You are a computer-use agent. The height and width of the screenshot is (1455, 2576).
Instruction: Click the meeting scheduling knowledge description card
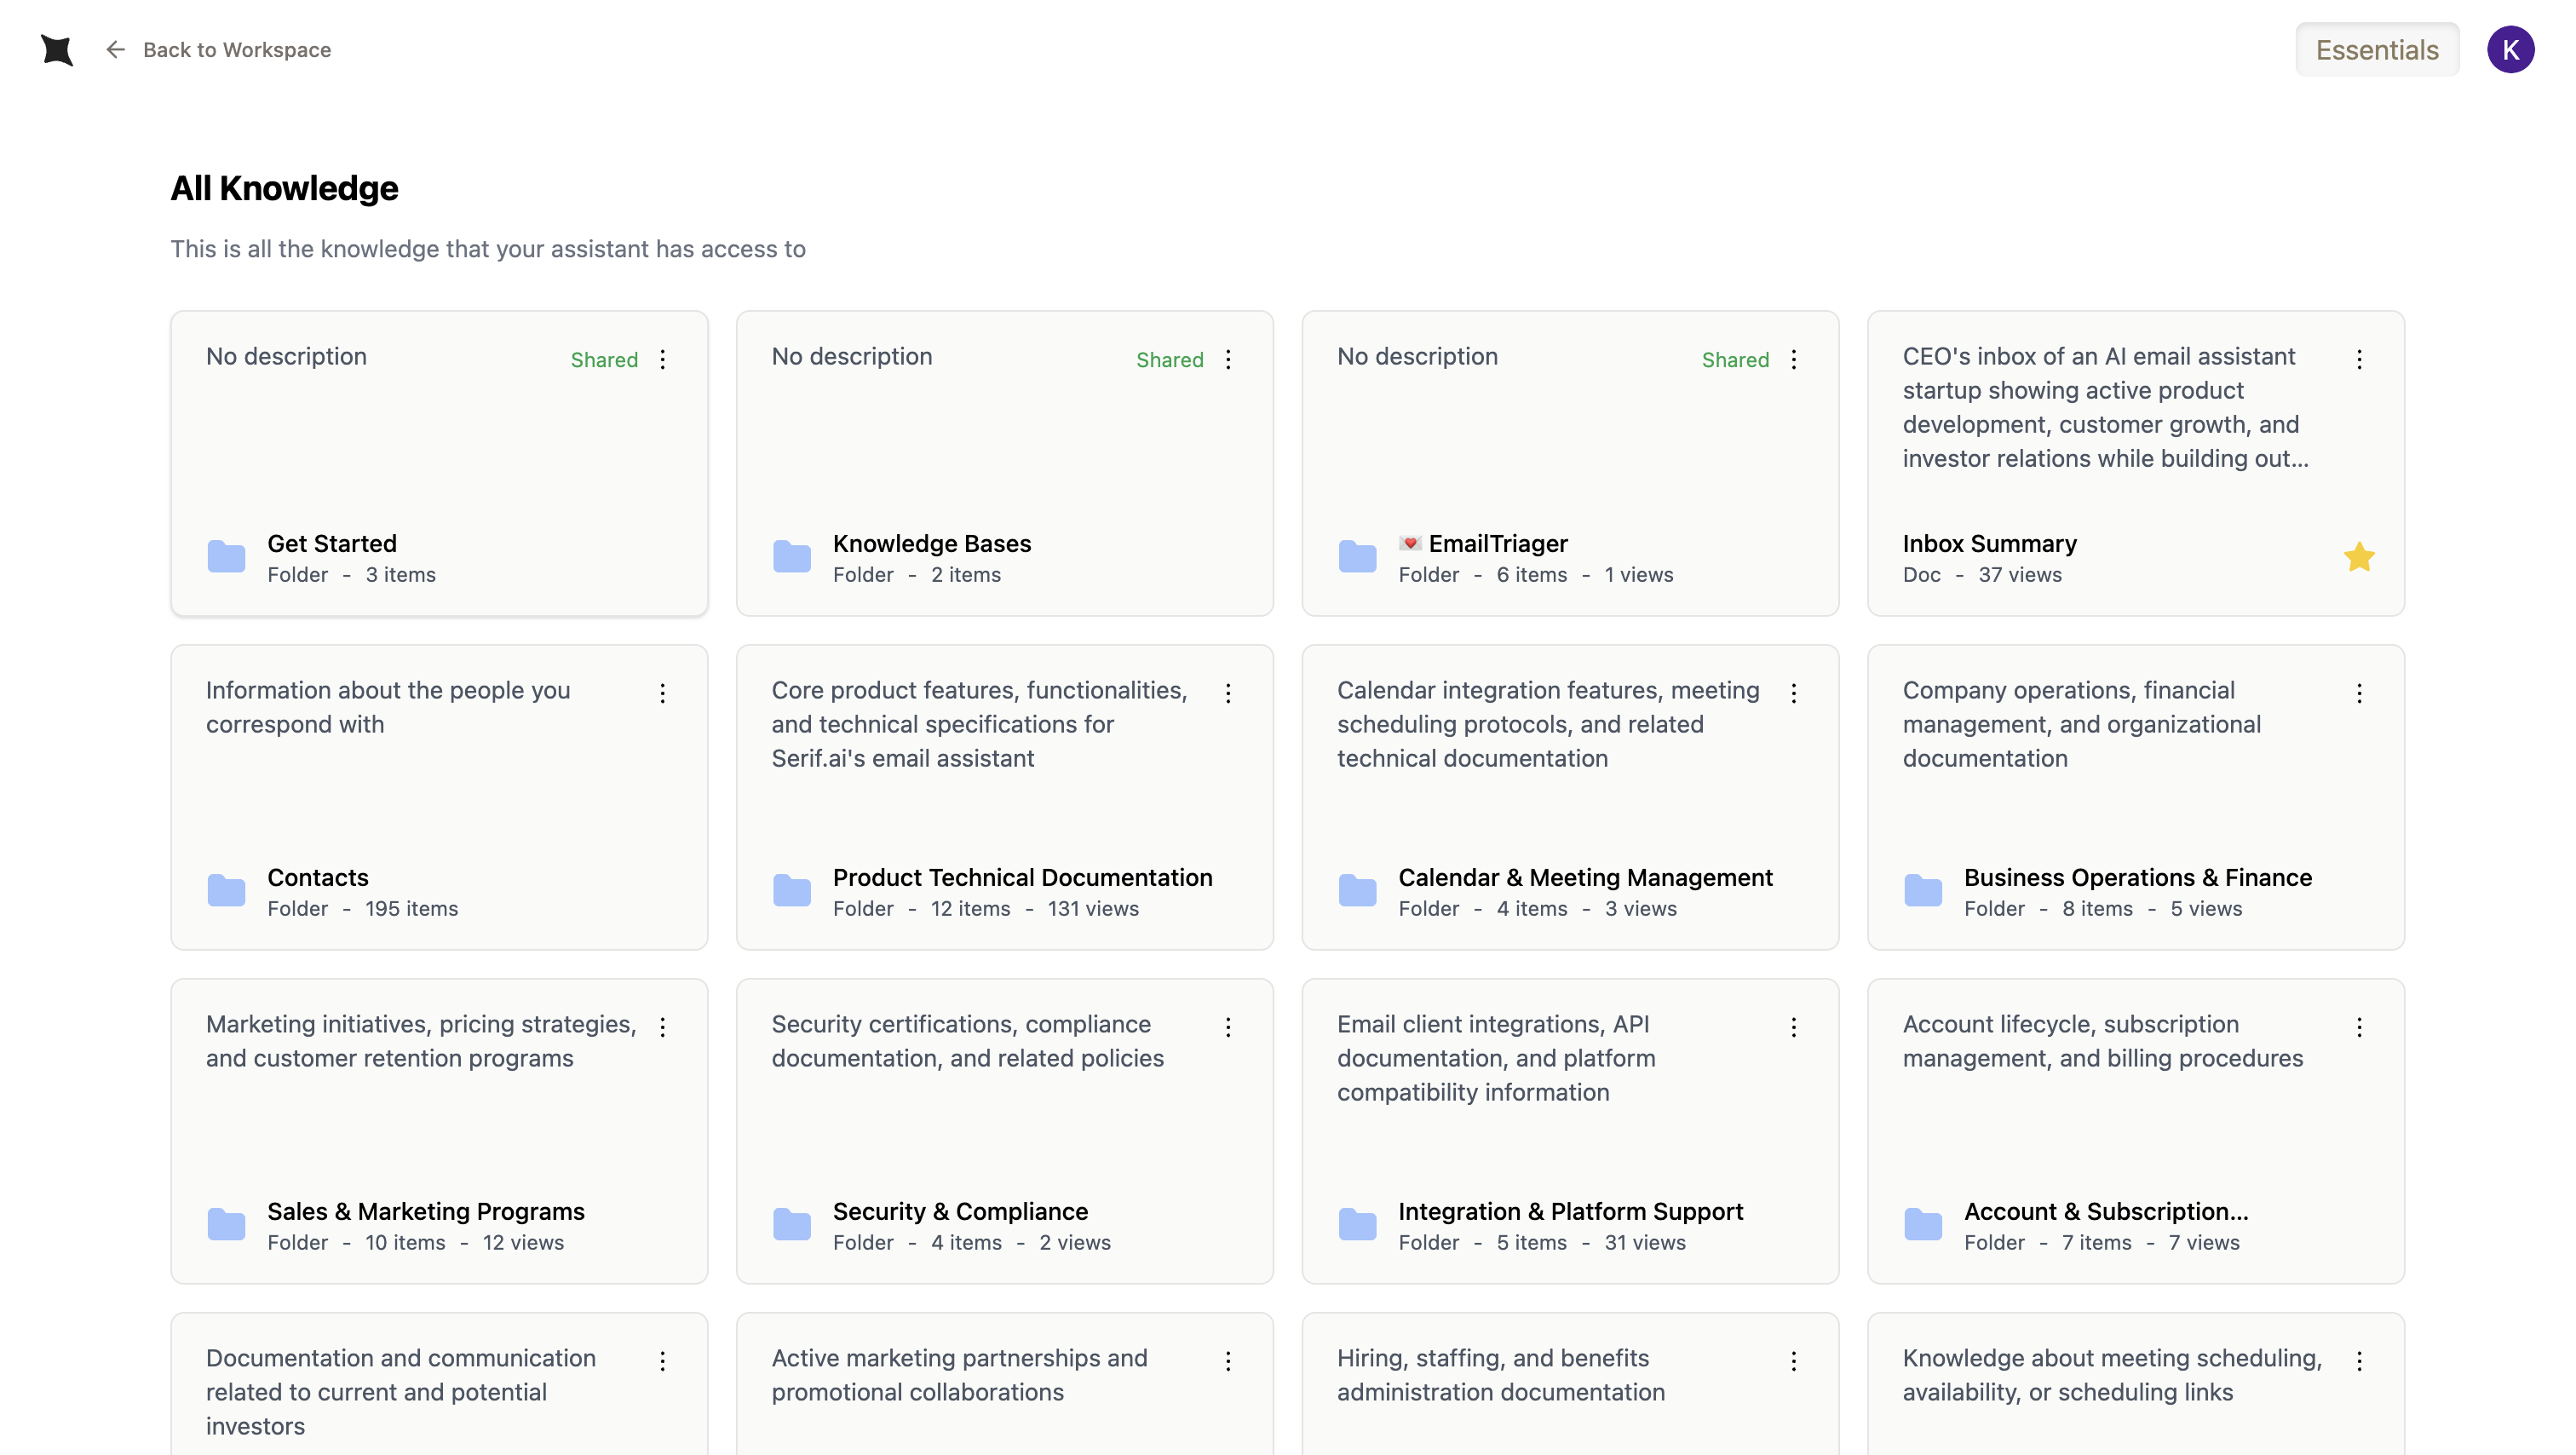point(2112,1376)
